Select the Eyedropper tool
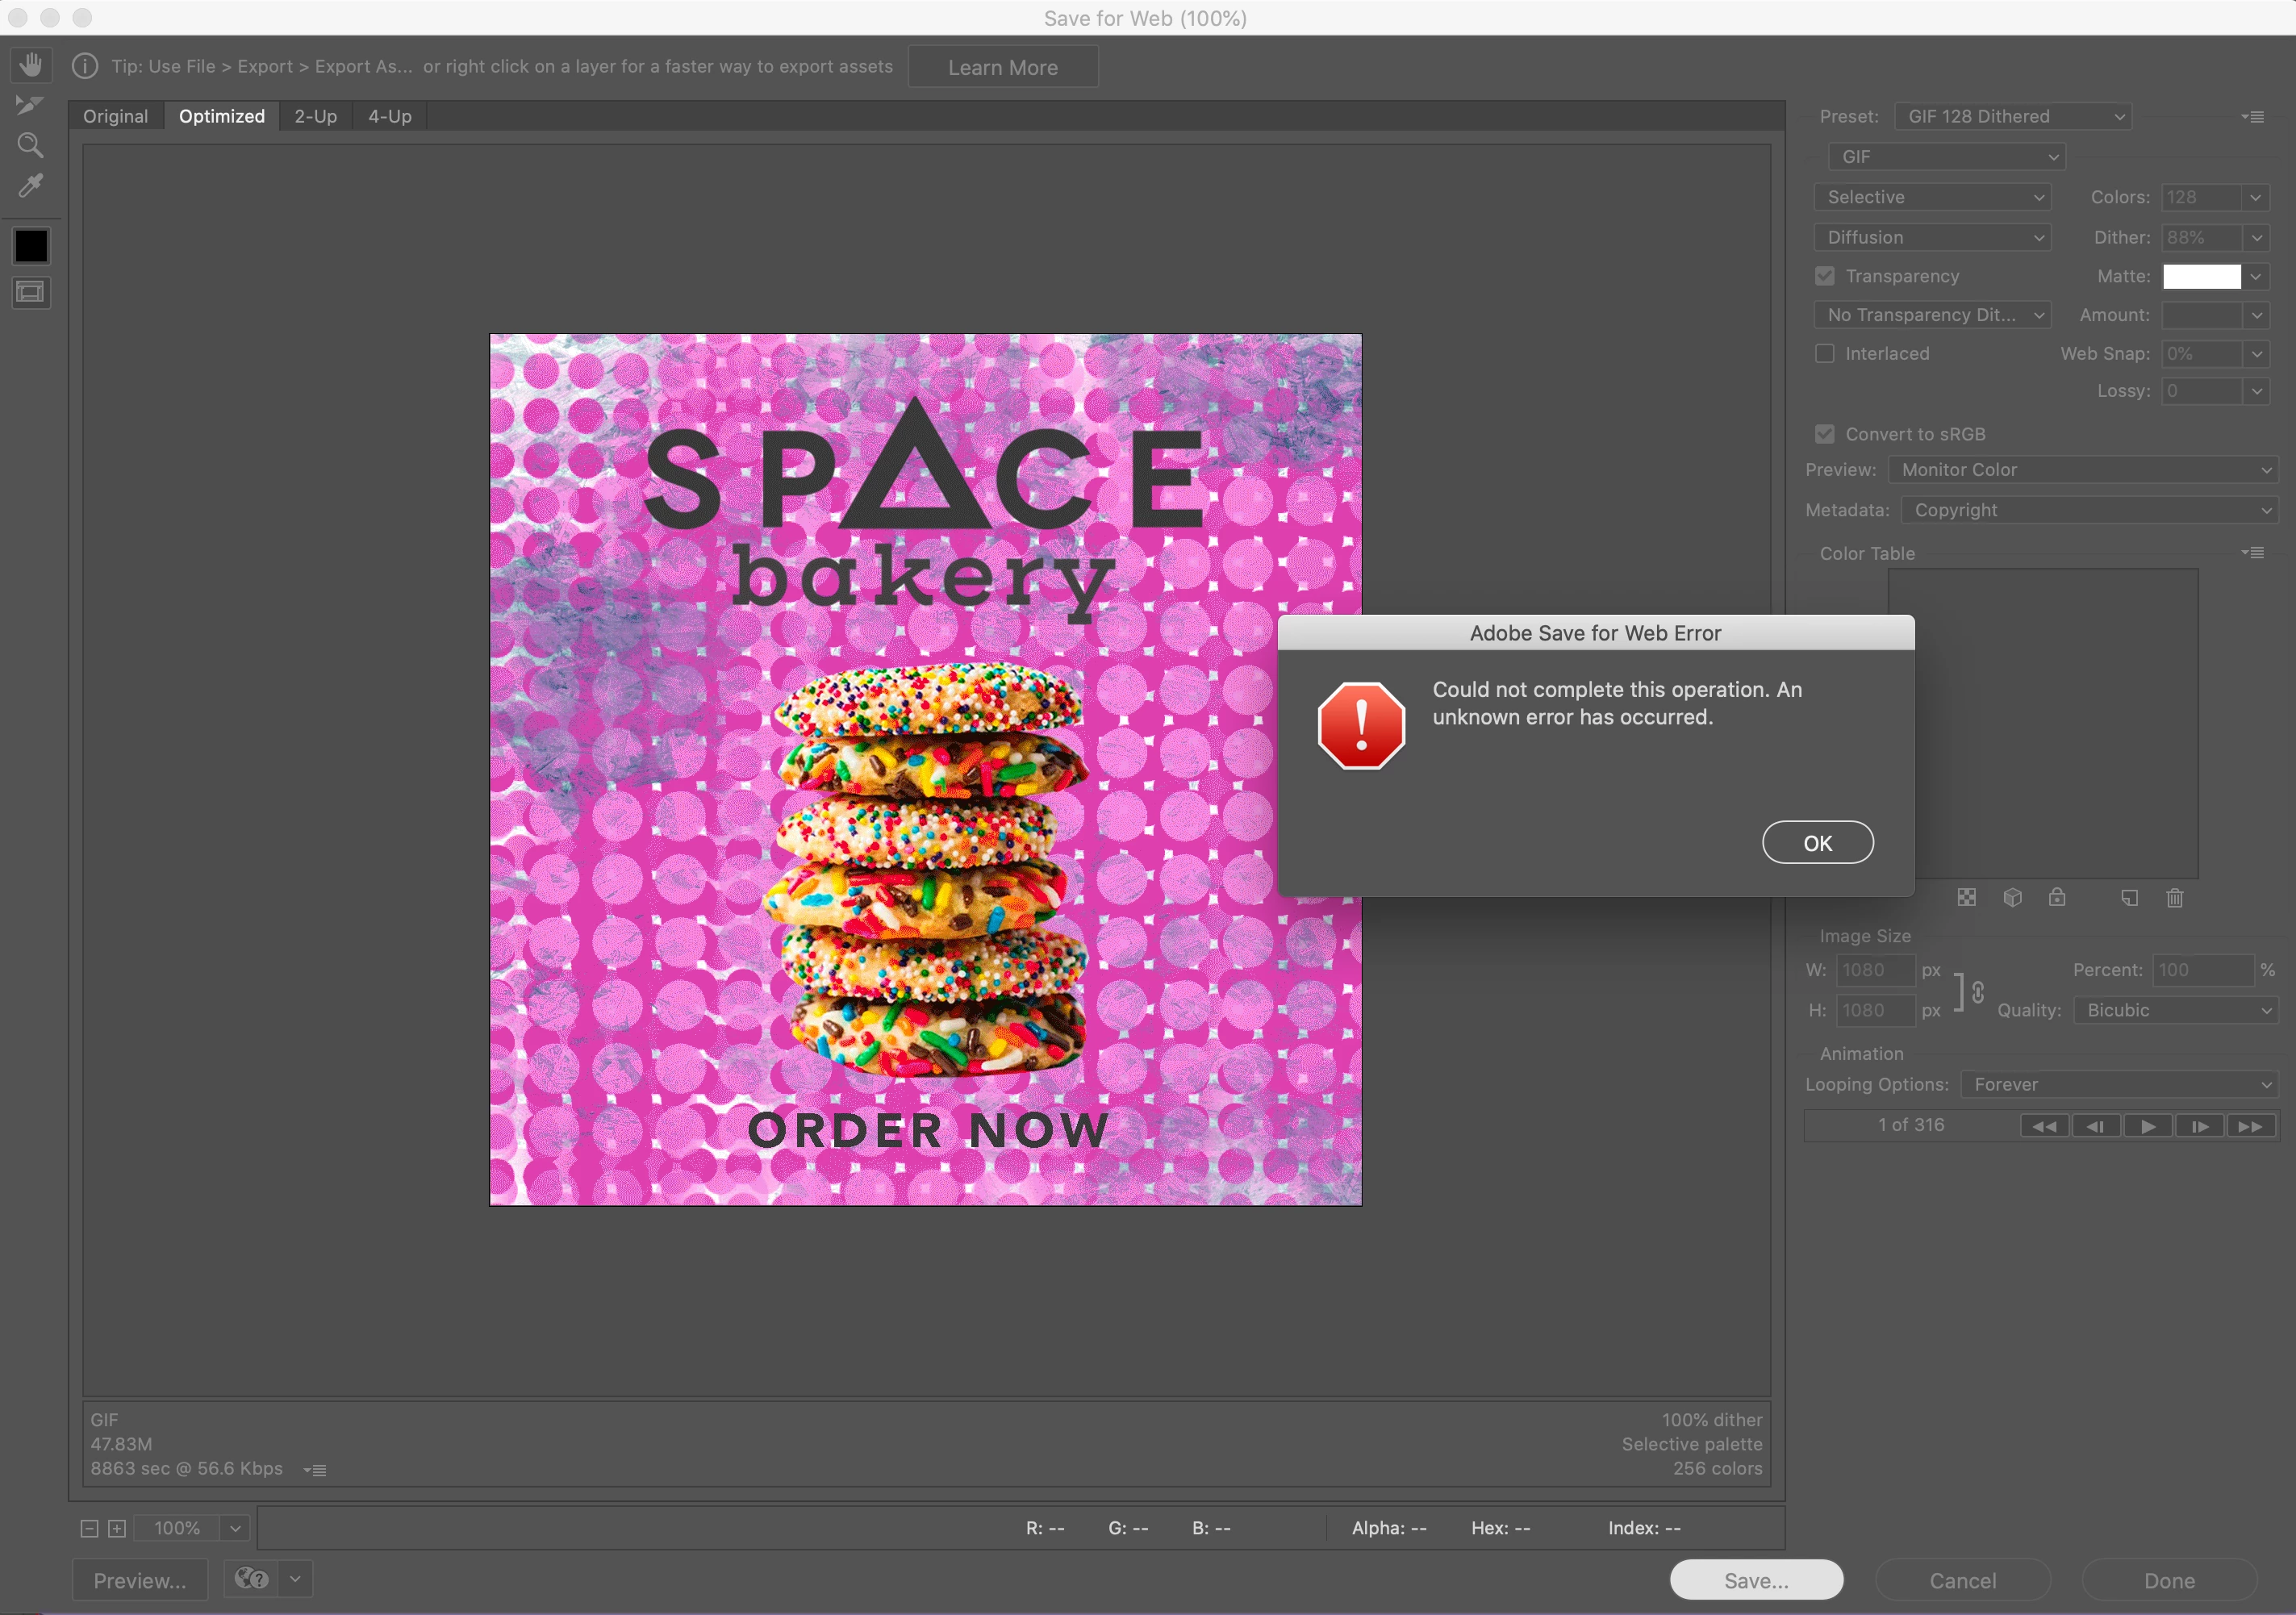The width and height of the screenshot is (2296, 1615). (x=31, y=186)
